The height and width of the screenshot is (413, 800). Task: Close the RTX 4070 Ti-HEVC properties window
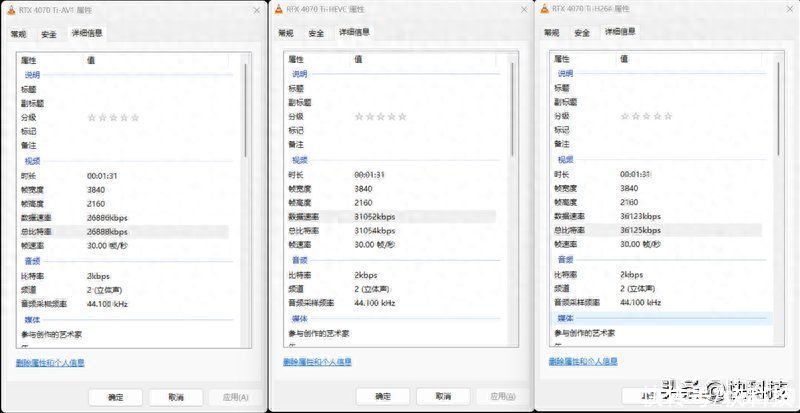pos(523,10)
